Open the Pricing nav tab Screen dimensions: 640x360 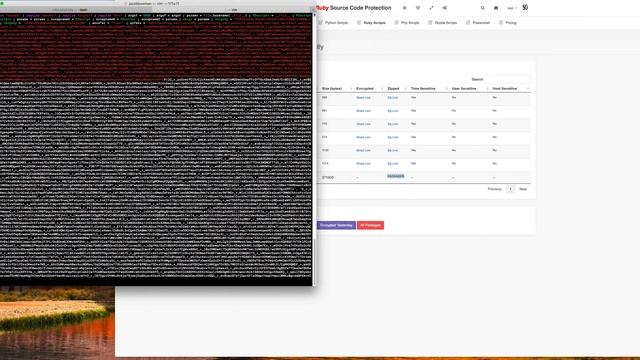[511, 23]
